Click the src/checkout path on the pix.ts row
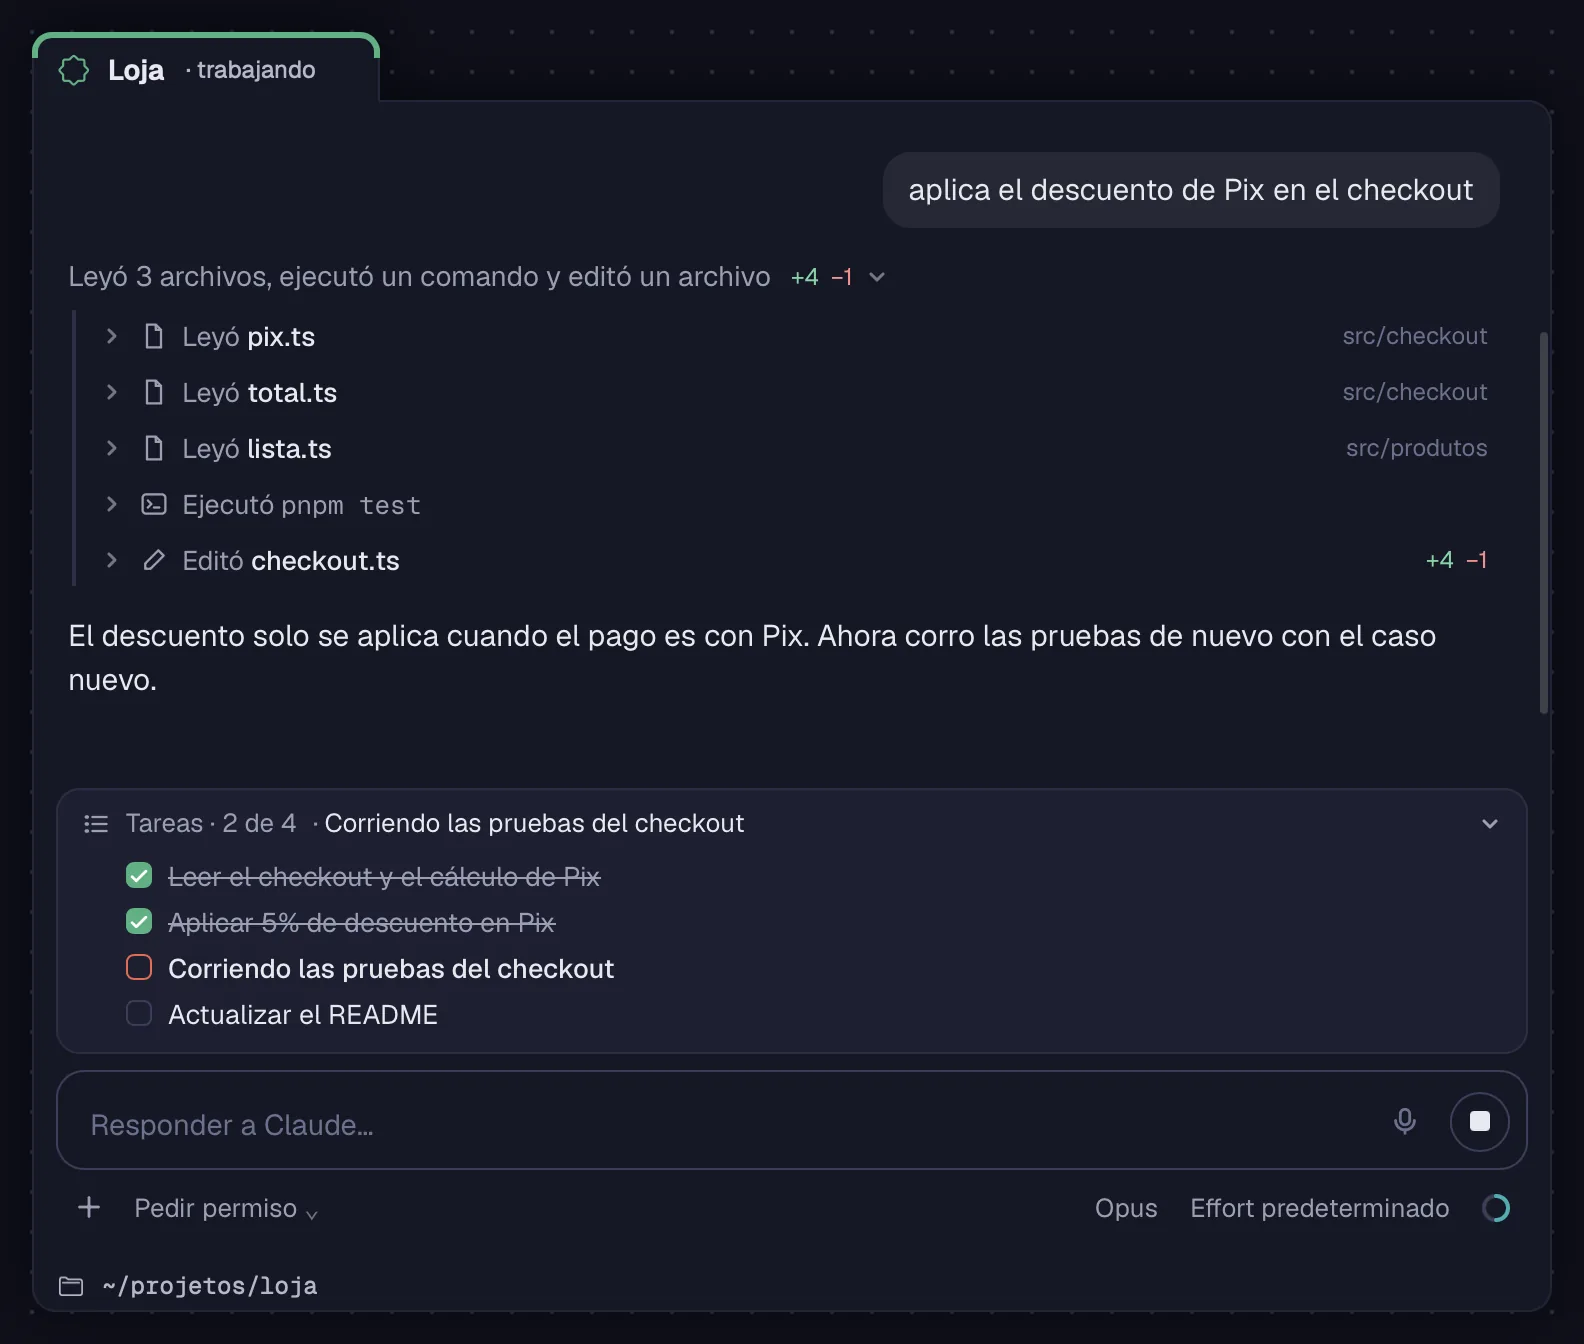The width and height of the screenshot is (1584, 1344). click(1414, 336)
